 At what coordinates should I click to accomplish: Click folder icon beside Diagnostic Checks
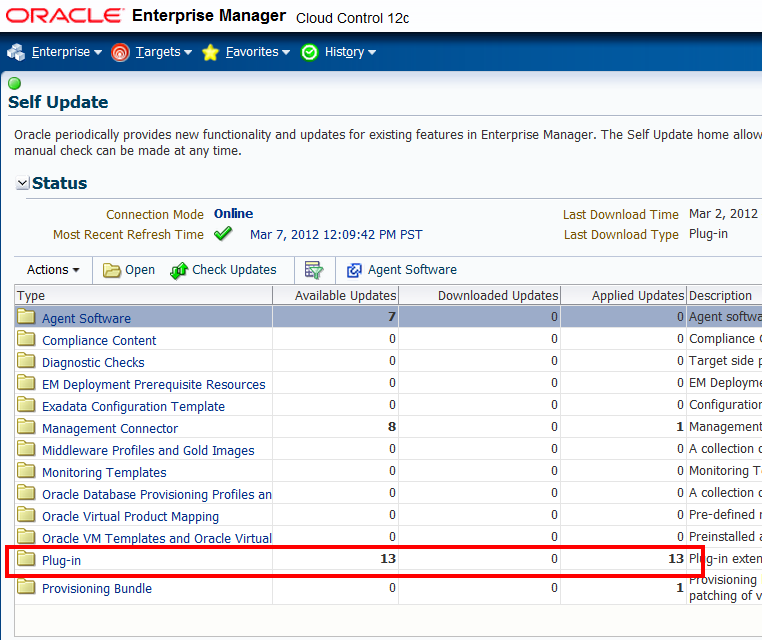pyautogui.click(x=26, y=361)
